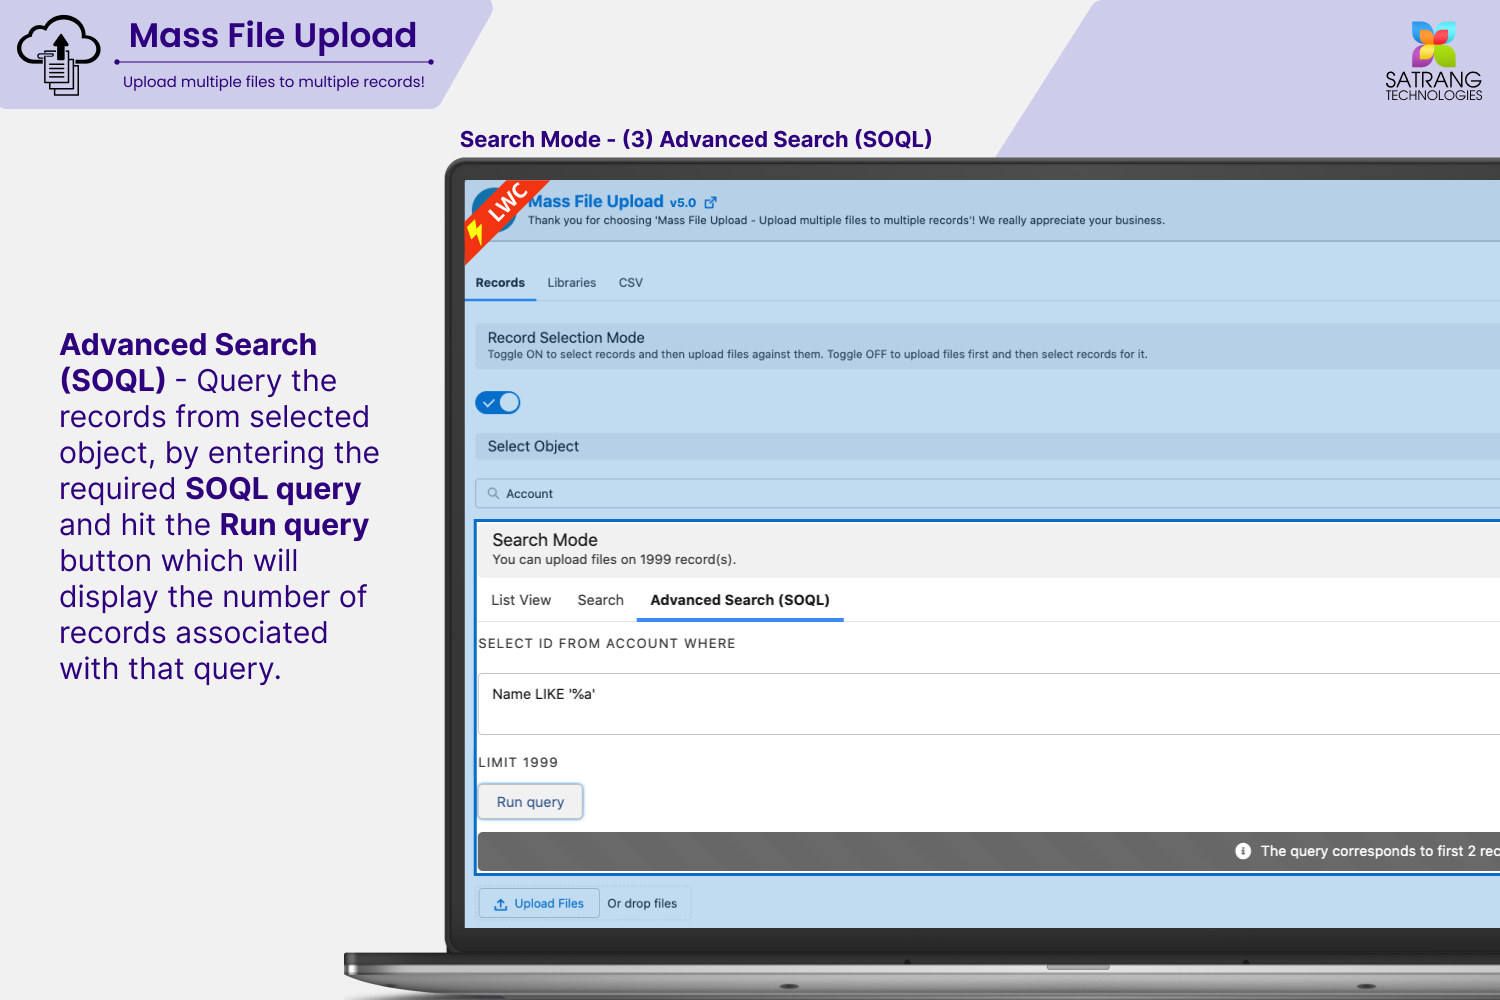Click the cloud upload icon in the header

[x=59, y=55]
